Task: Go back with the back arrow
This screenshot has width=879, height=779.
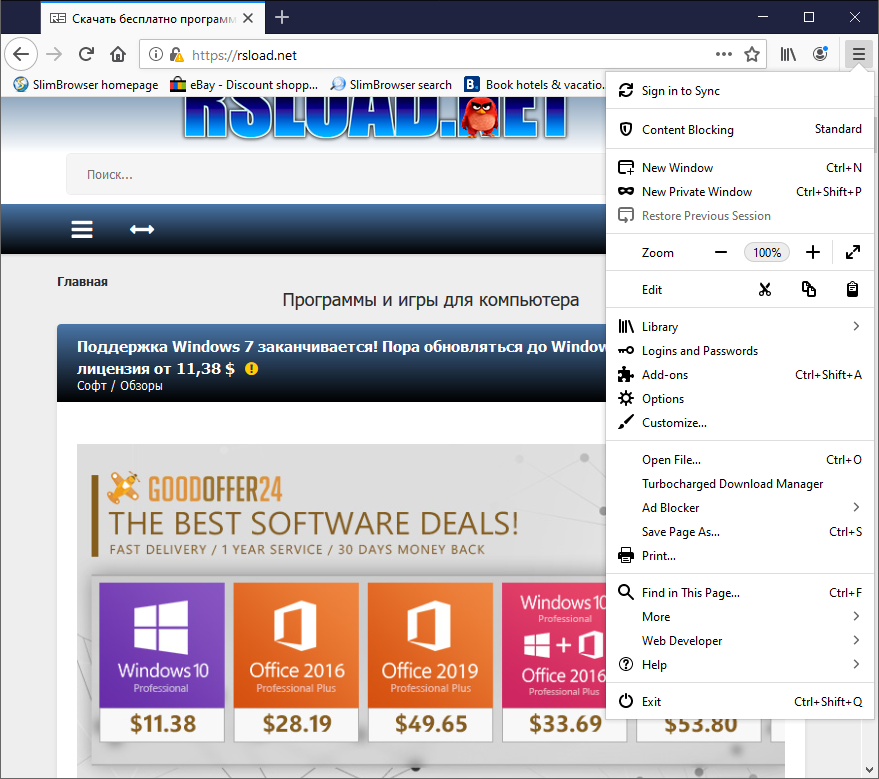Action: pyautogui.click(x=21, y=54)
